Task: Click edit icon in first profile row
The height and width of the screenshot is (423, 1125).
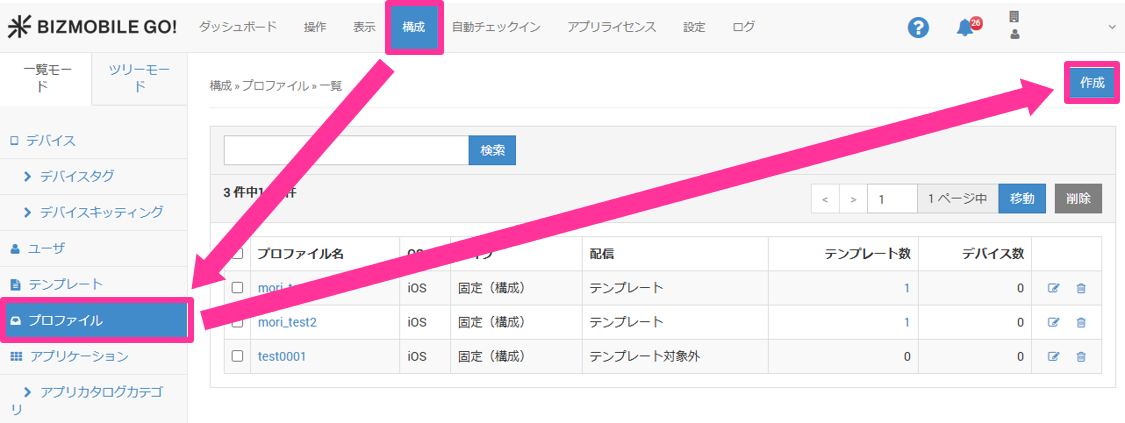Action: [1053, 288]
